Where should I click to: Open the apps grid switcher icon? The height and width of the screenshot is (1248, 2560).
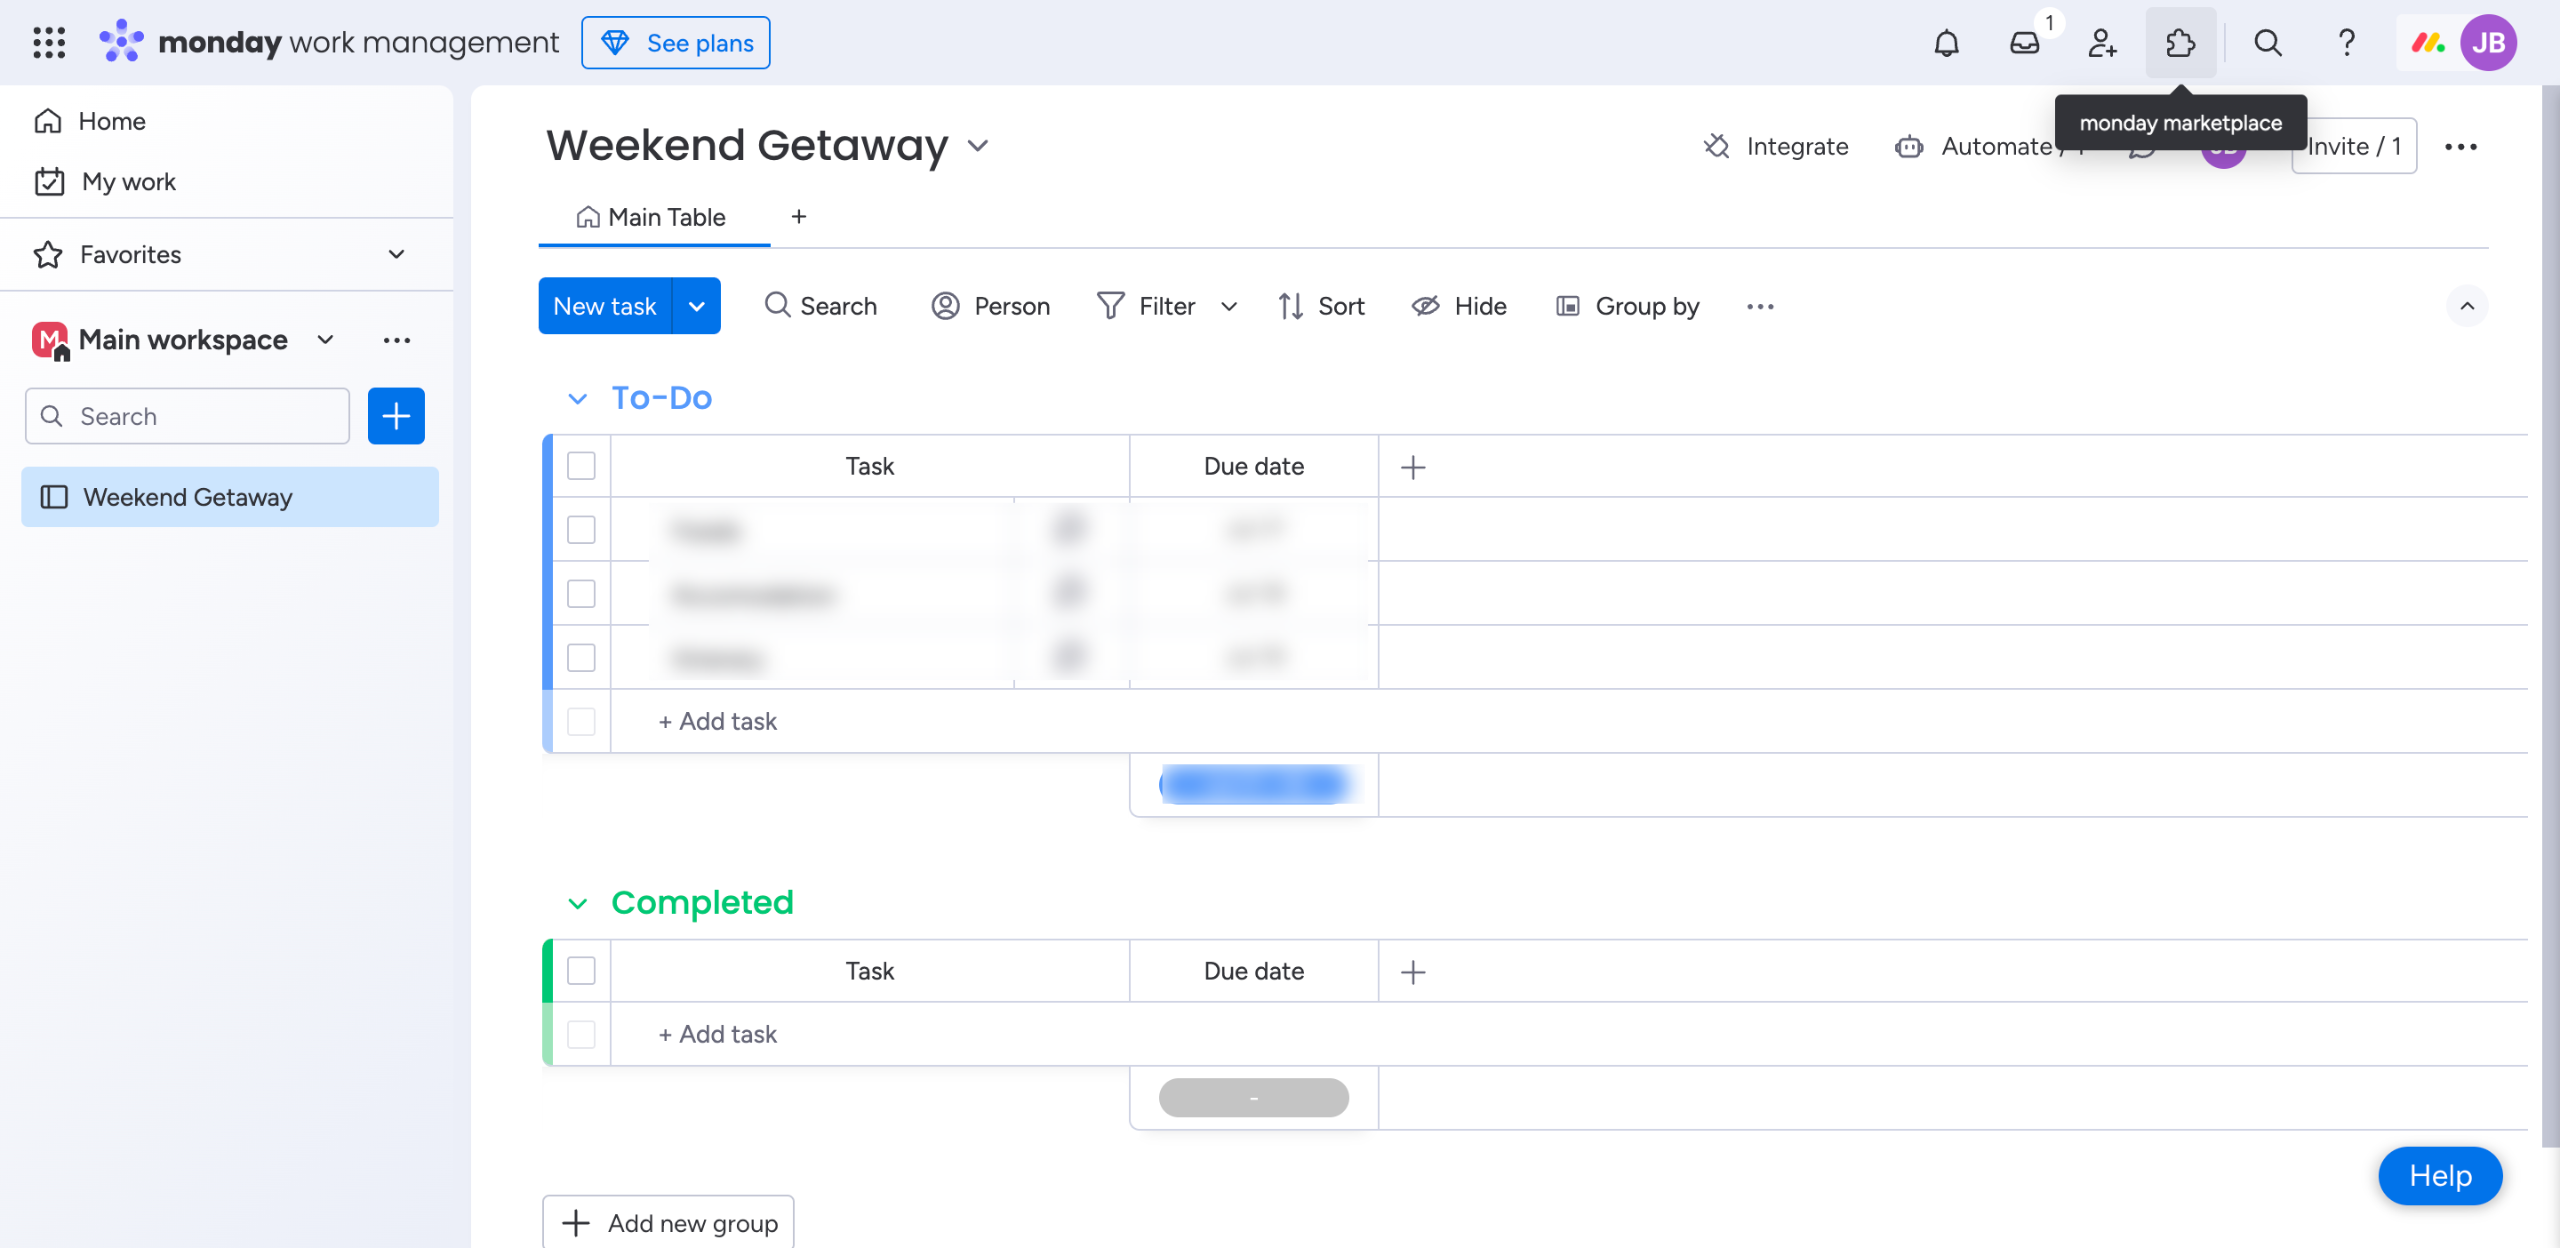[49, 43]
